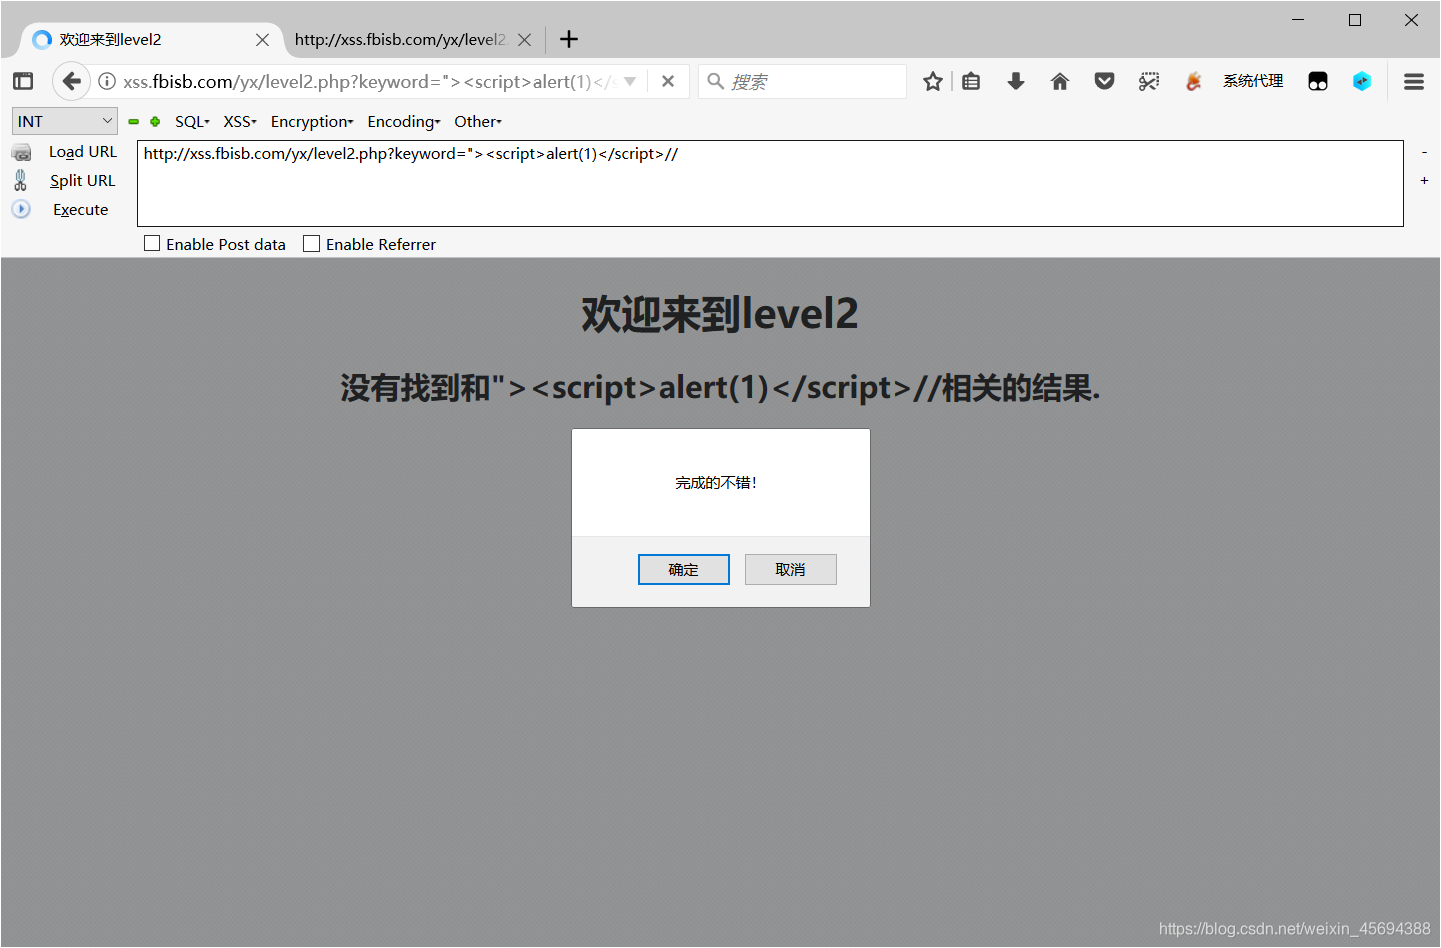Click inside the HackBar URL text area
The image size is (1441, 948).
770,183
